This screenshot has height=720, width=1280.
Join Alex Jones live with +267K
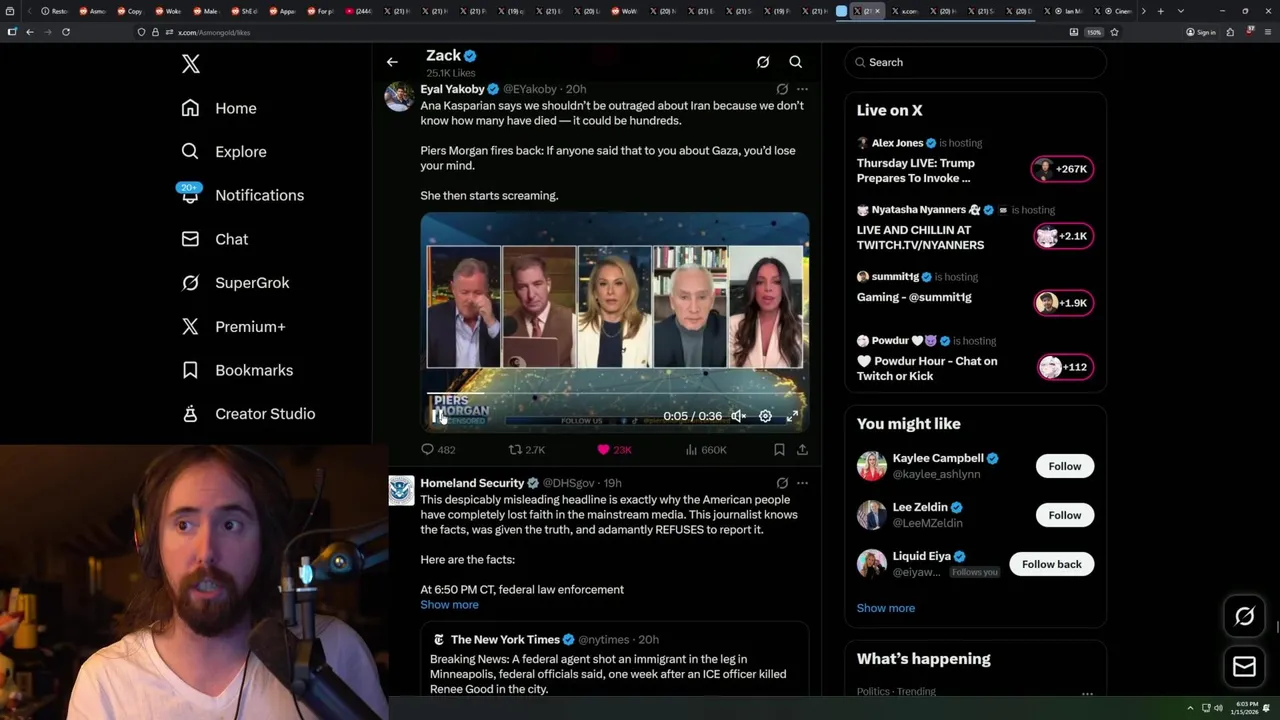click(1063, 169)
